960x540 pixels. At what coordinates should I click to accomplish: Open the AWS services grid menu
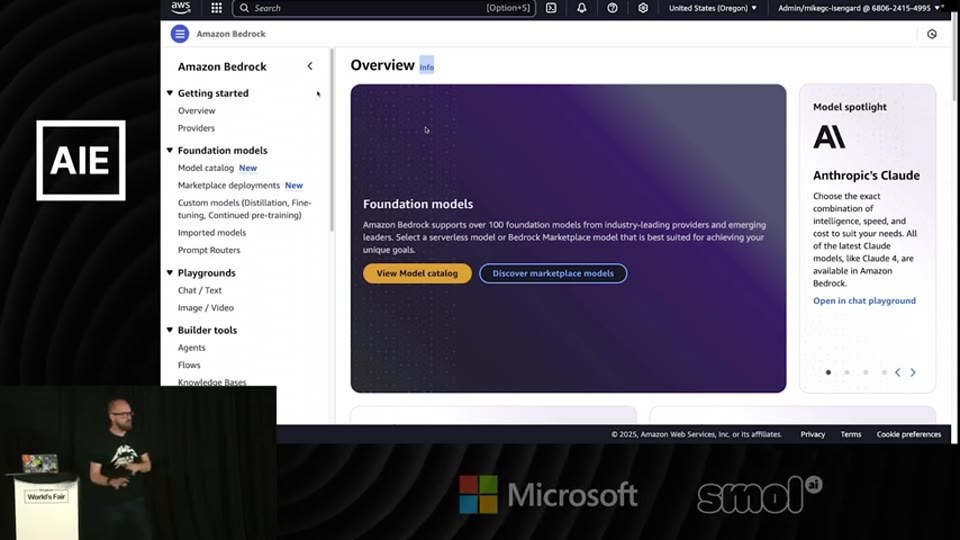coord(216,8)
